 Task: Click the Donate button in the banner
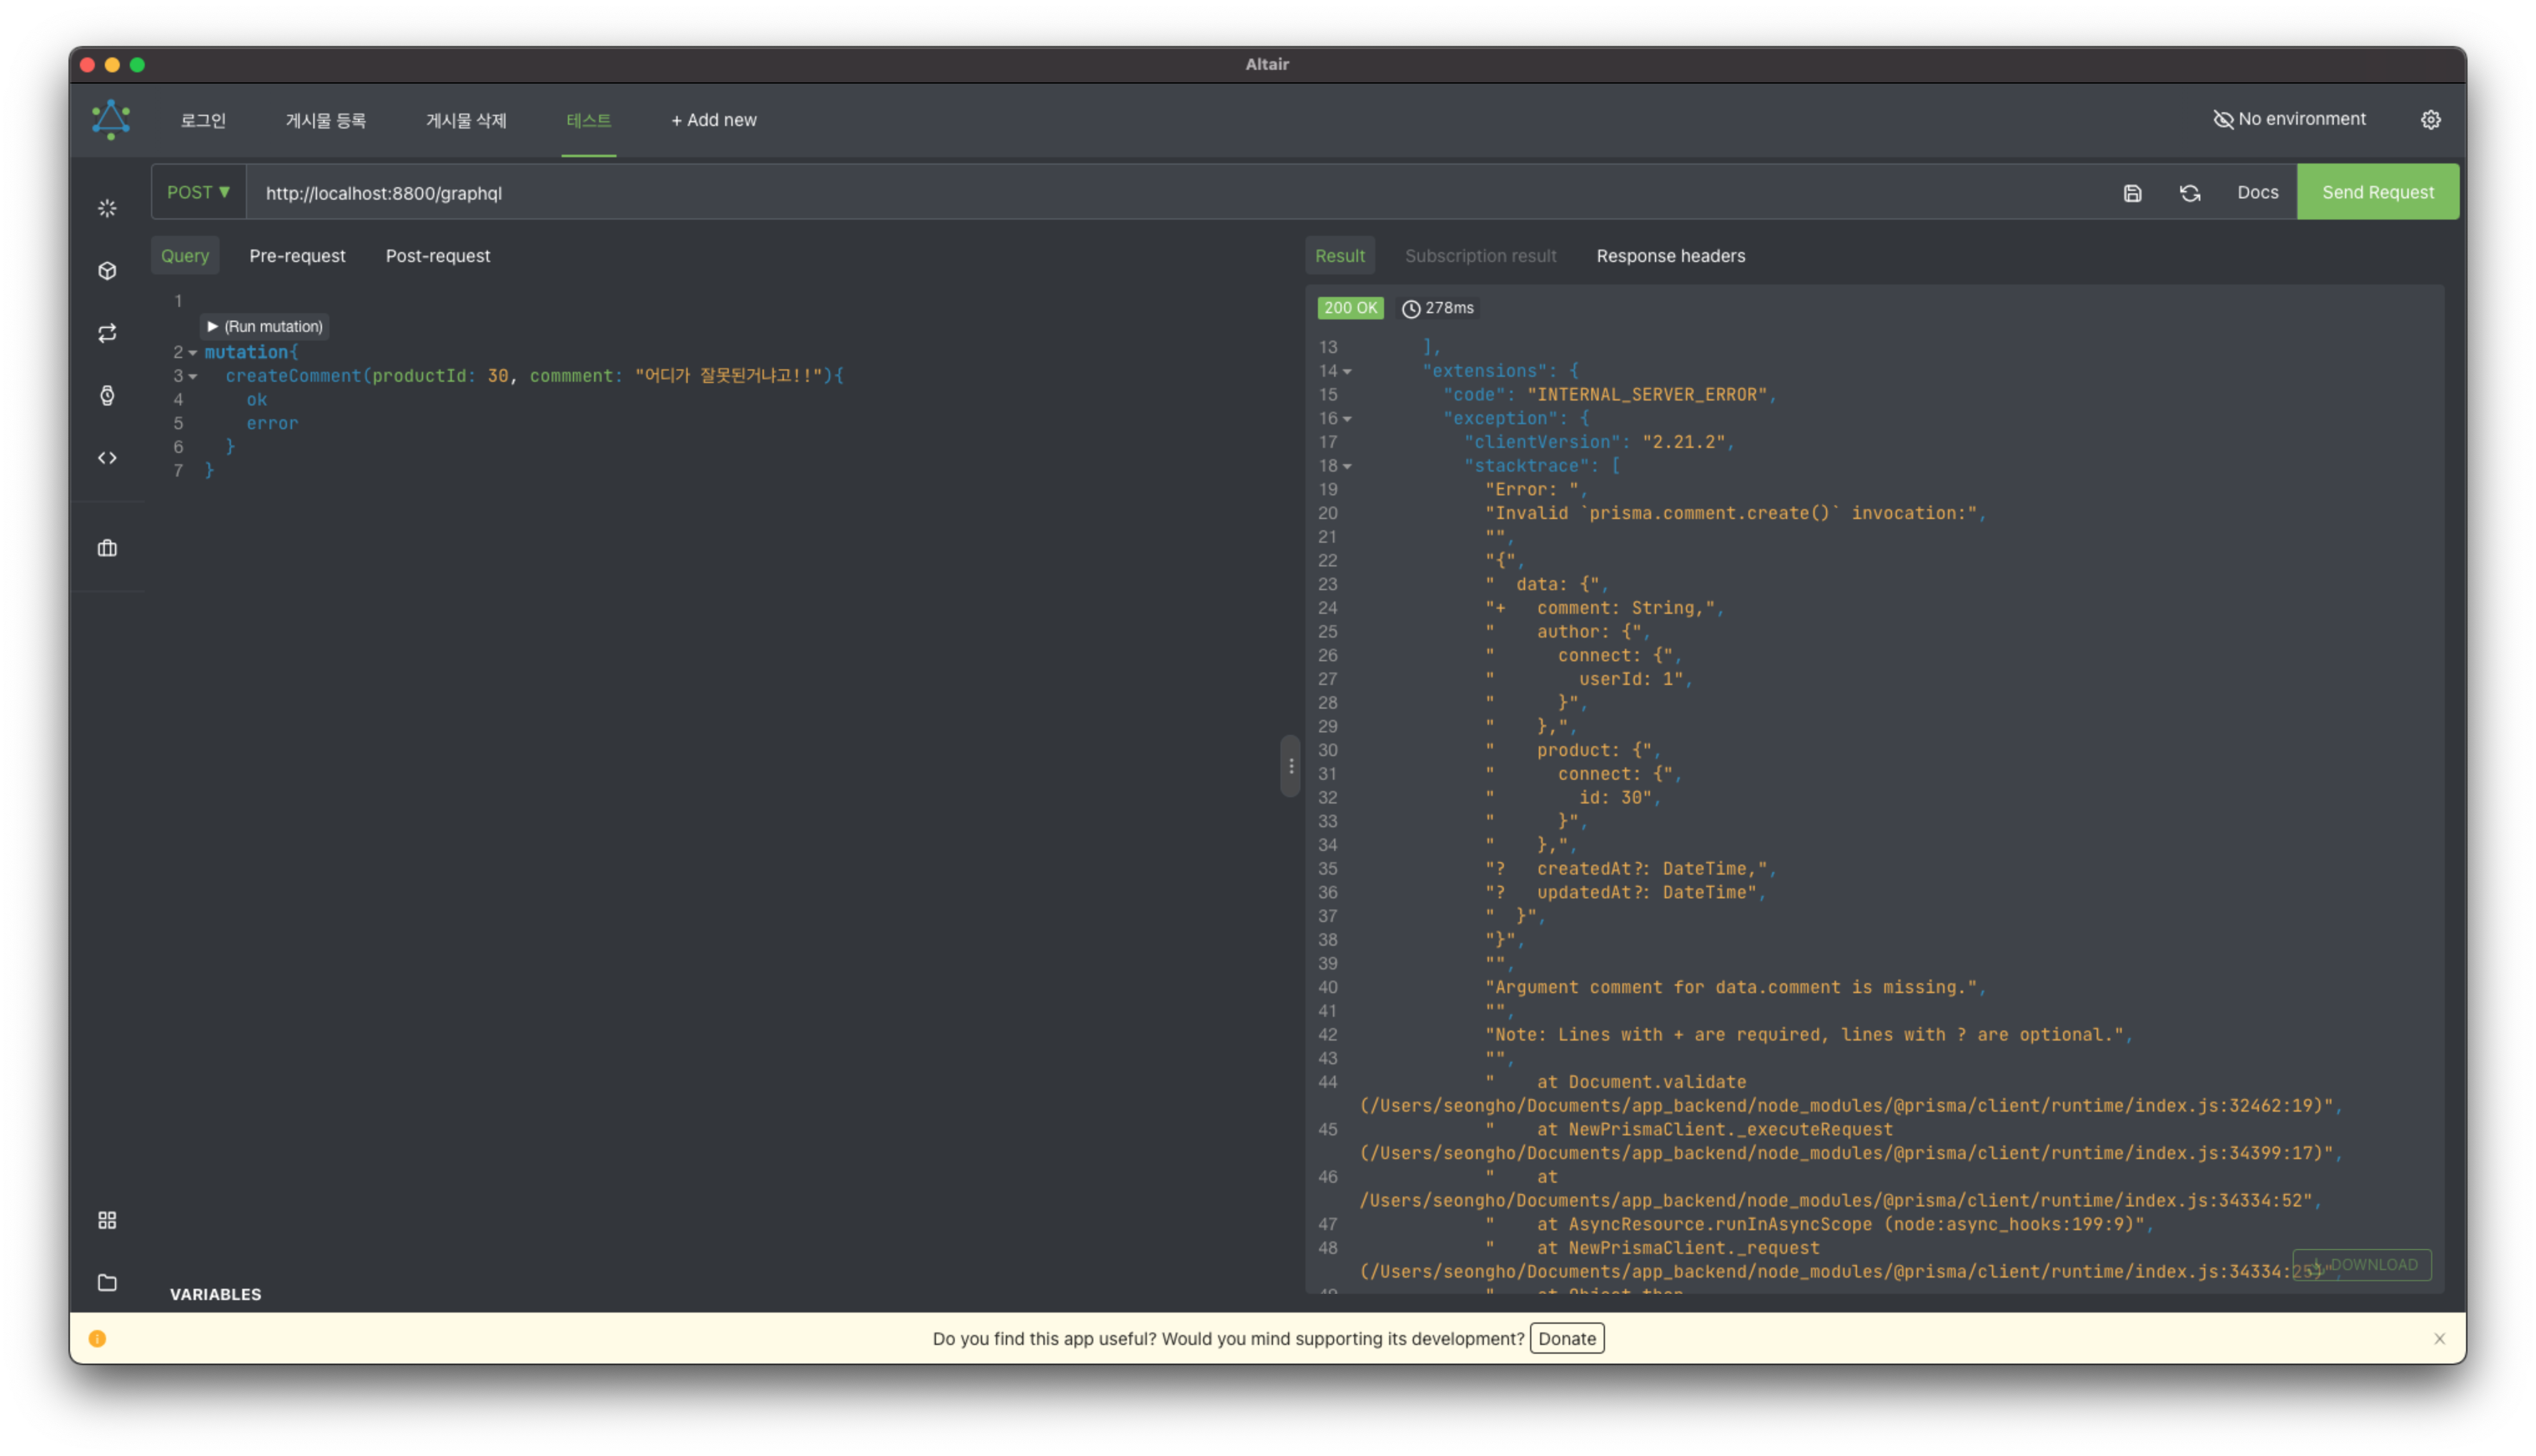(1566, 1338)
